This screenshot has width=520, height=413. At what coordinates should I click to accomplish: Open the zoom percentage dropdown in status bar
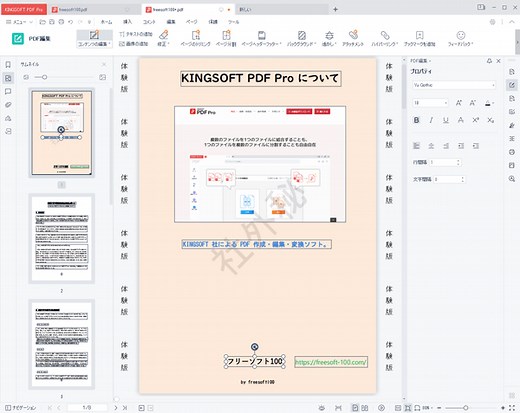[x=427, y=408]
